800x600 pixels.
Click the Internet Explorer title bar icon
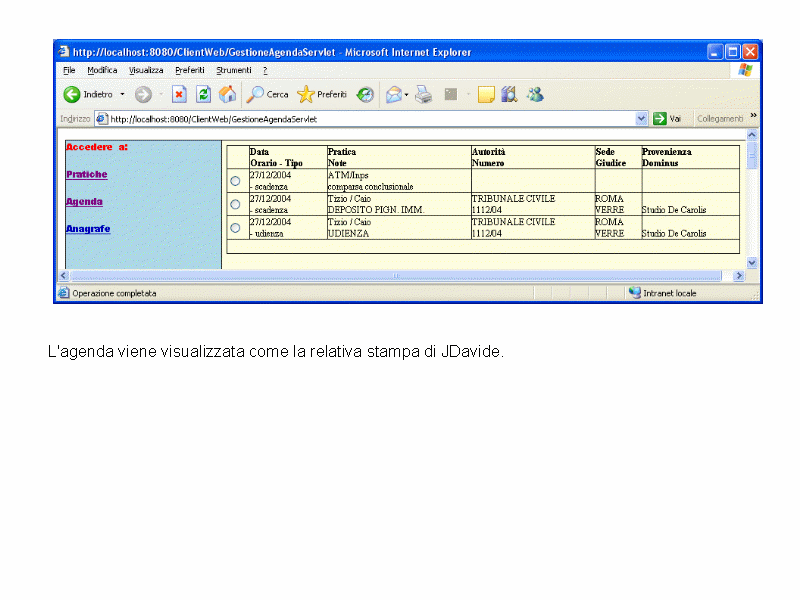coord(64,52)
